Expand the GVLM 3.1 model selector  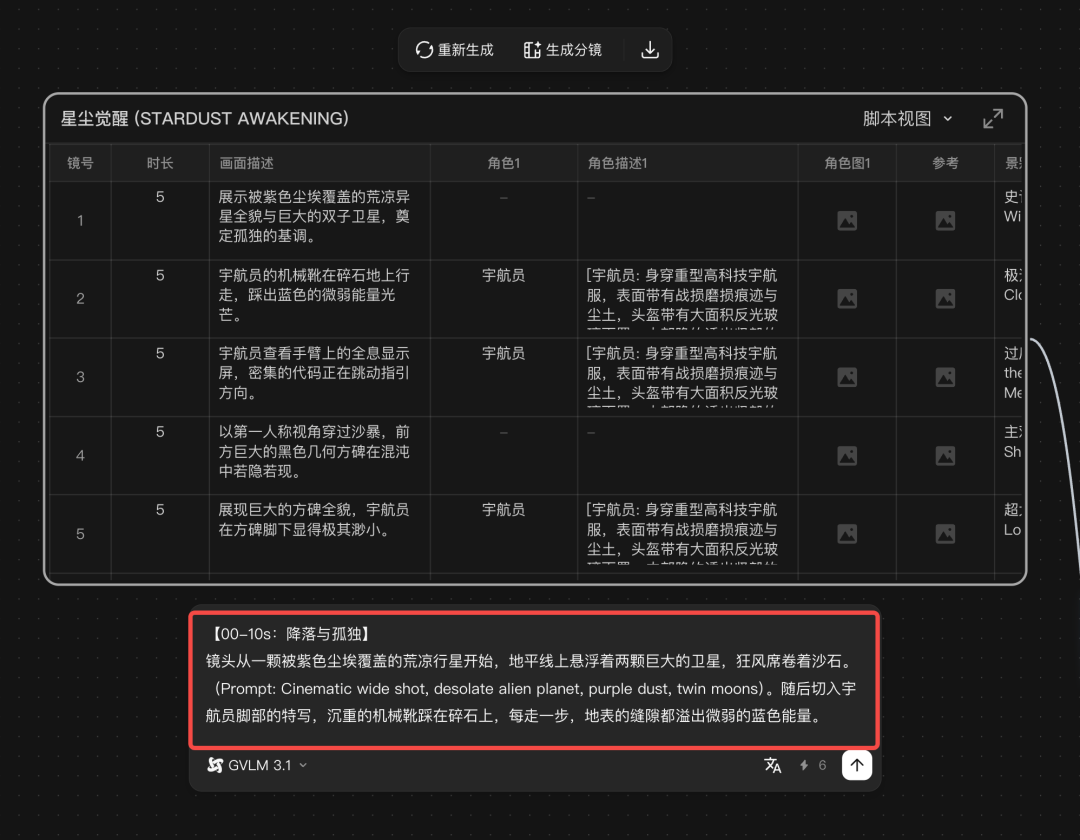click(257, 765)
